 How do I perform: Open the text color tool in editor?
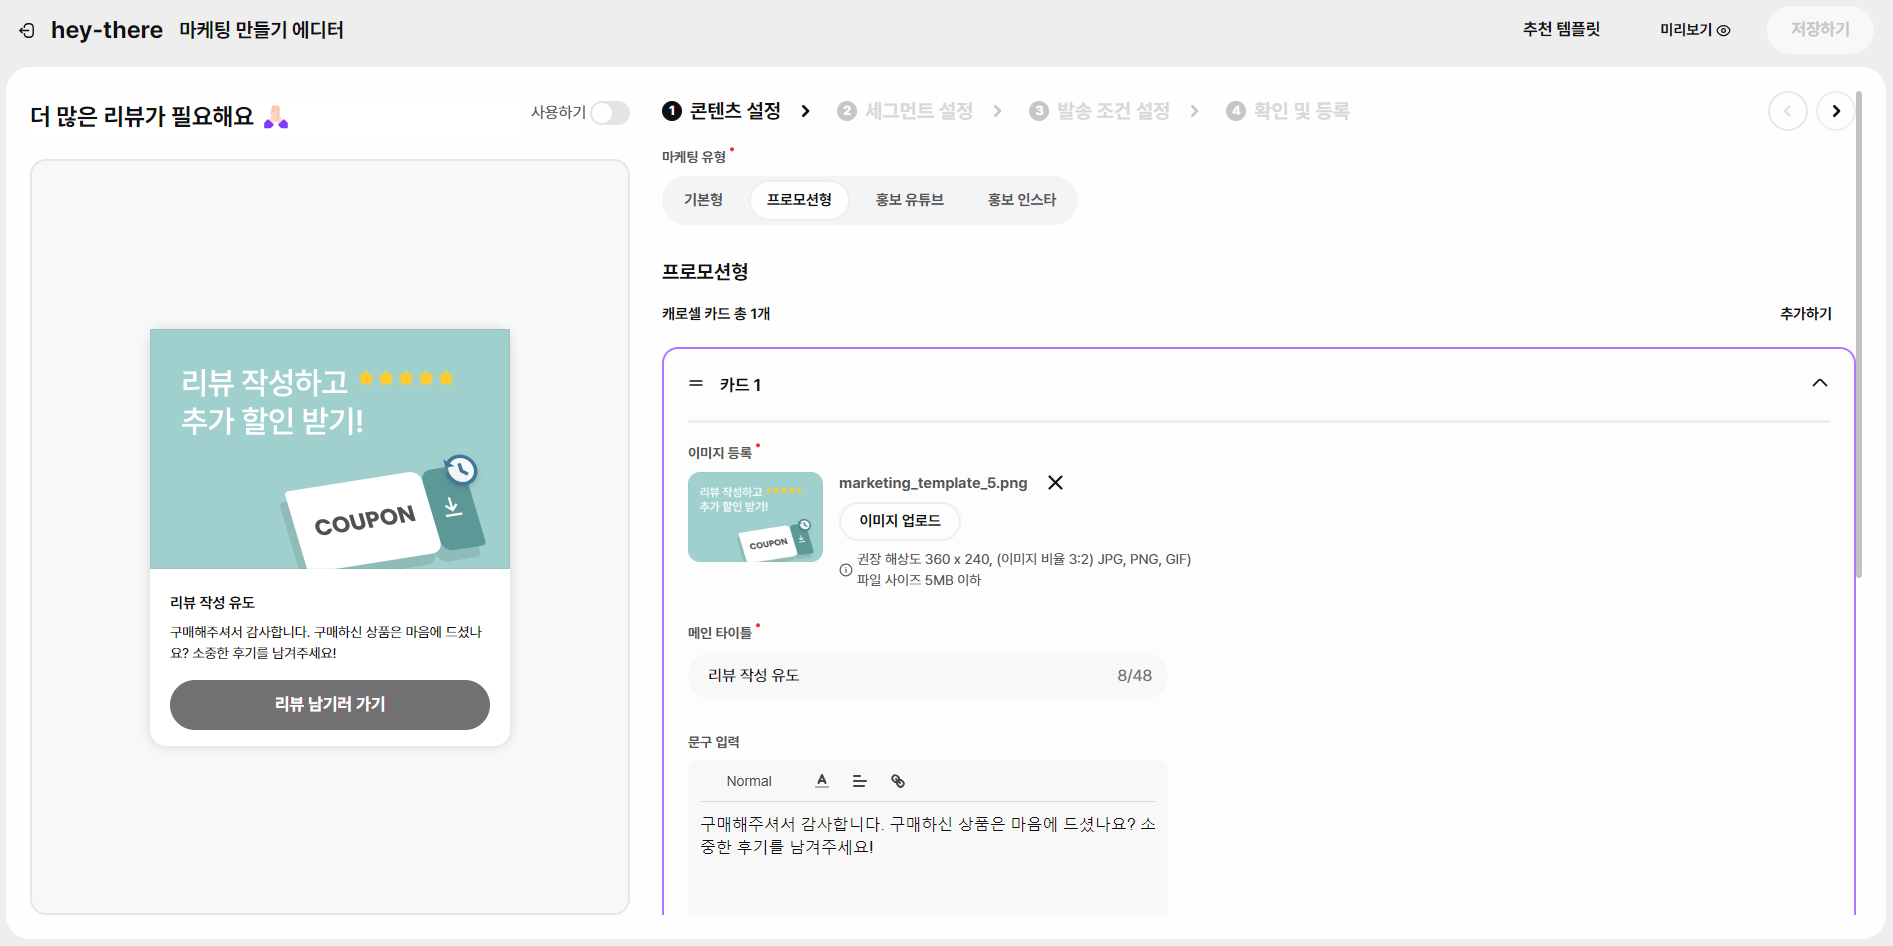point(822,781)
